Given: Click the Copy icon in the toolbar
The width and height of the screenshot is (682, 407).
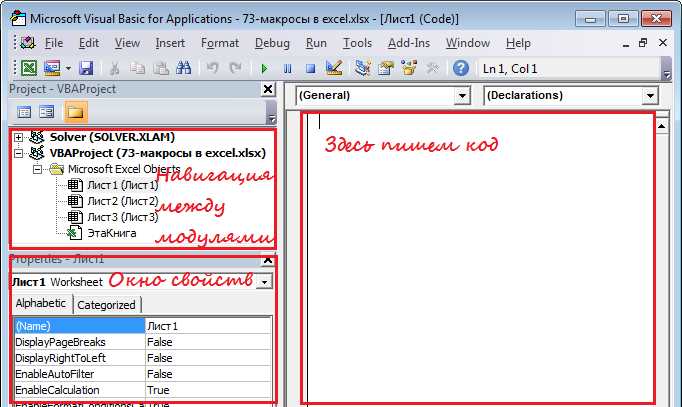Looking at the screenshot, I should 137,68.
